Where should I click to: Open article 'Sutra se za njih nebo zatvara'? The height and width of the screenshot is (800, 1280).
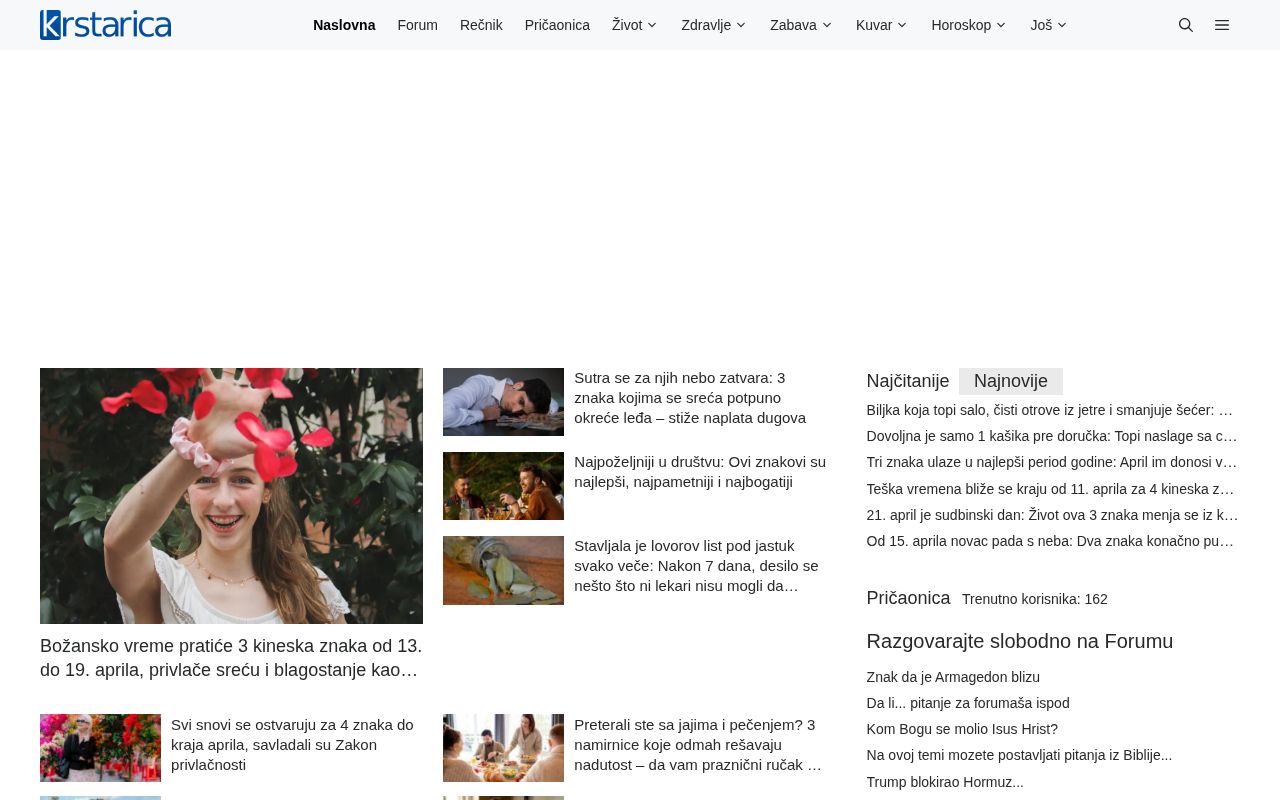[690, 397]
